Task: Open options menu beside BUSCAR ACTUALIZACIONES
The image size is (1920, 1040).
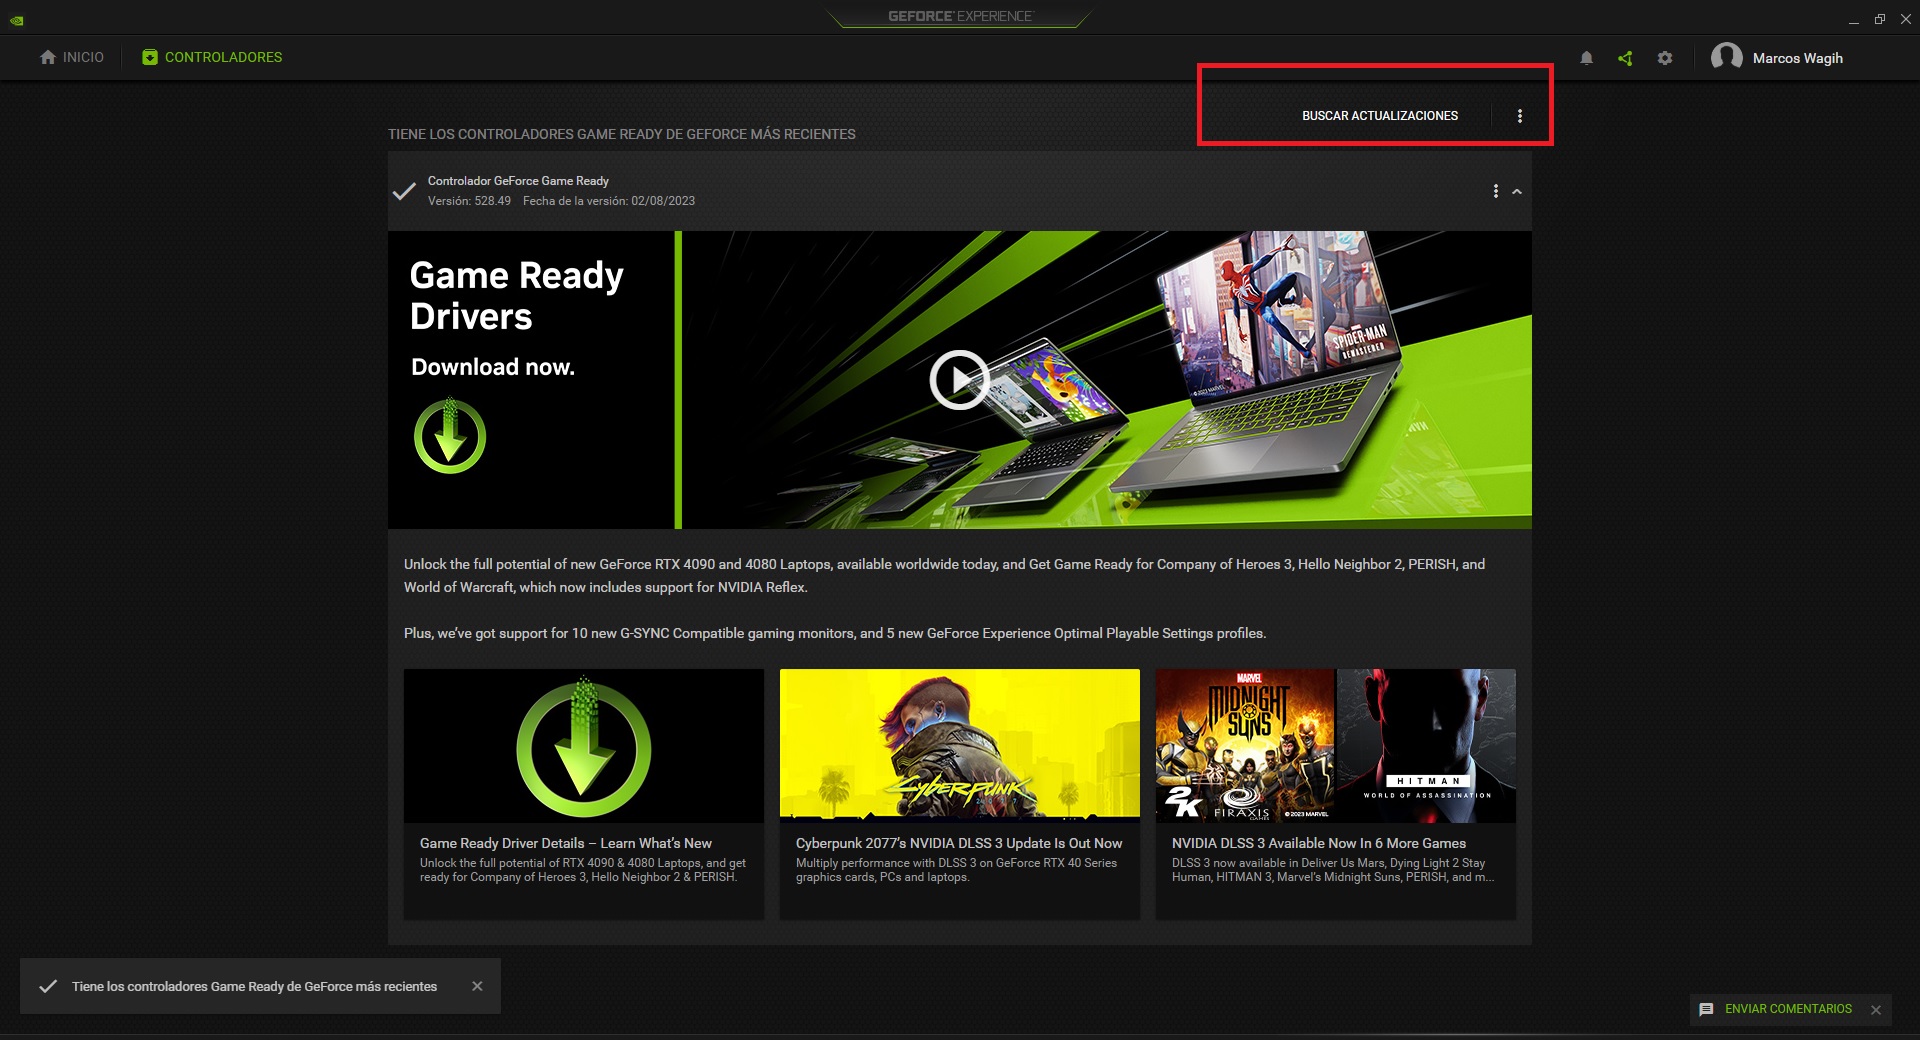Action: tap(1520, 116)
